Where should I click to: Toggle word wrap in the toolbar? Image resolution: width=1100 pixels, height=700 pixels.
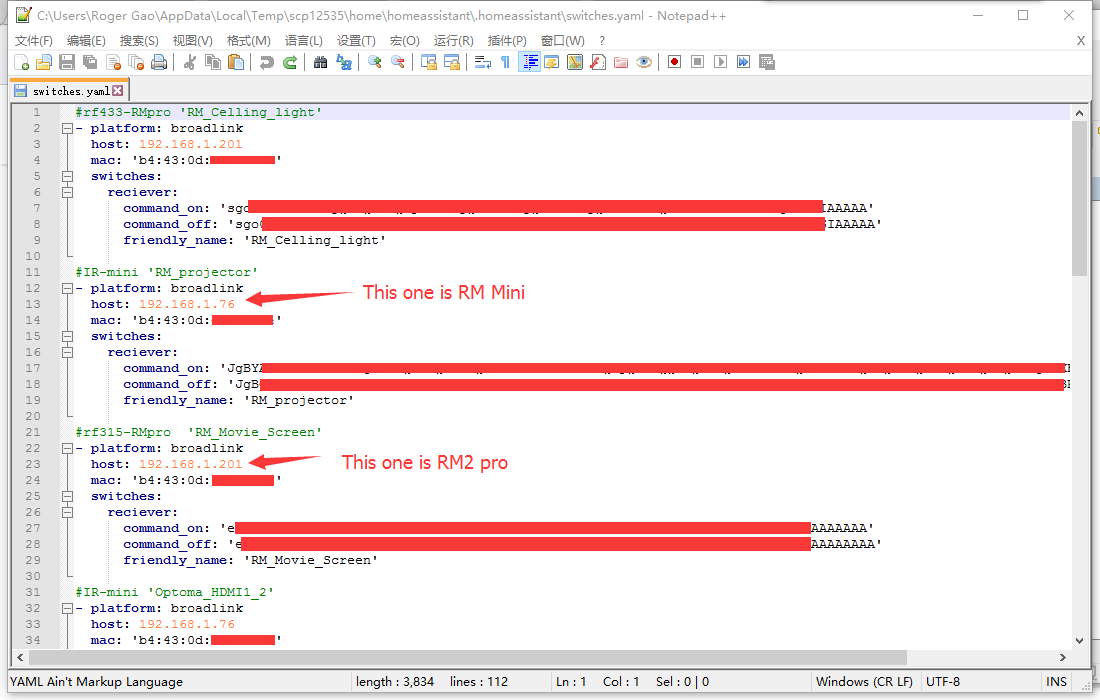point(480,62)
